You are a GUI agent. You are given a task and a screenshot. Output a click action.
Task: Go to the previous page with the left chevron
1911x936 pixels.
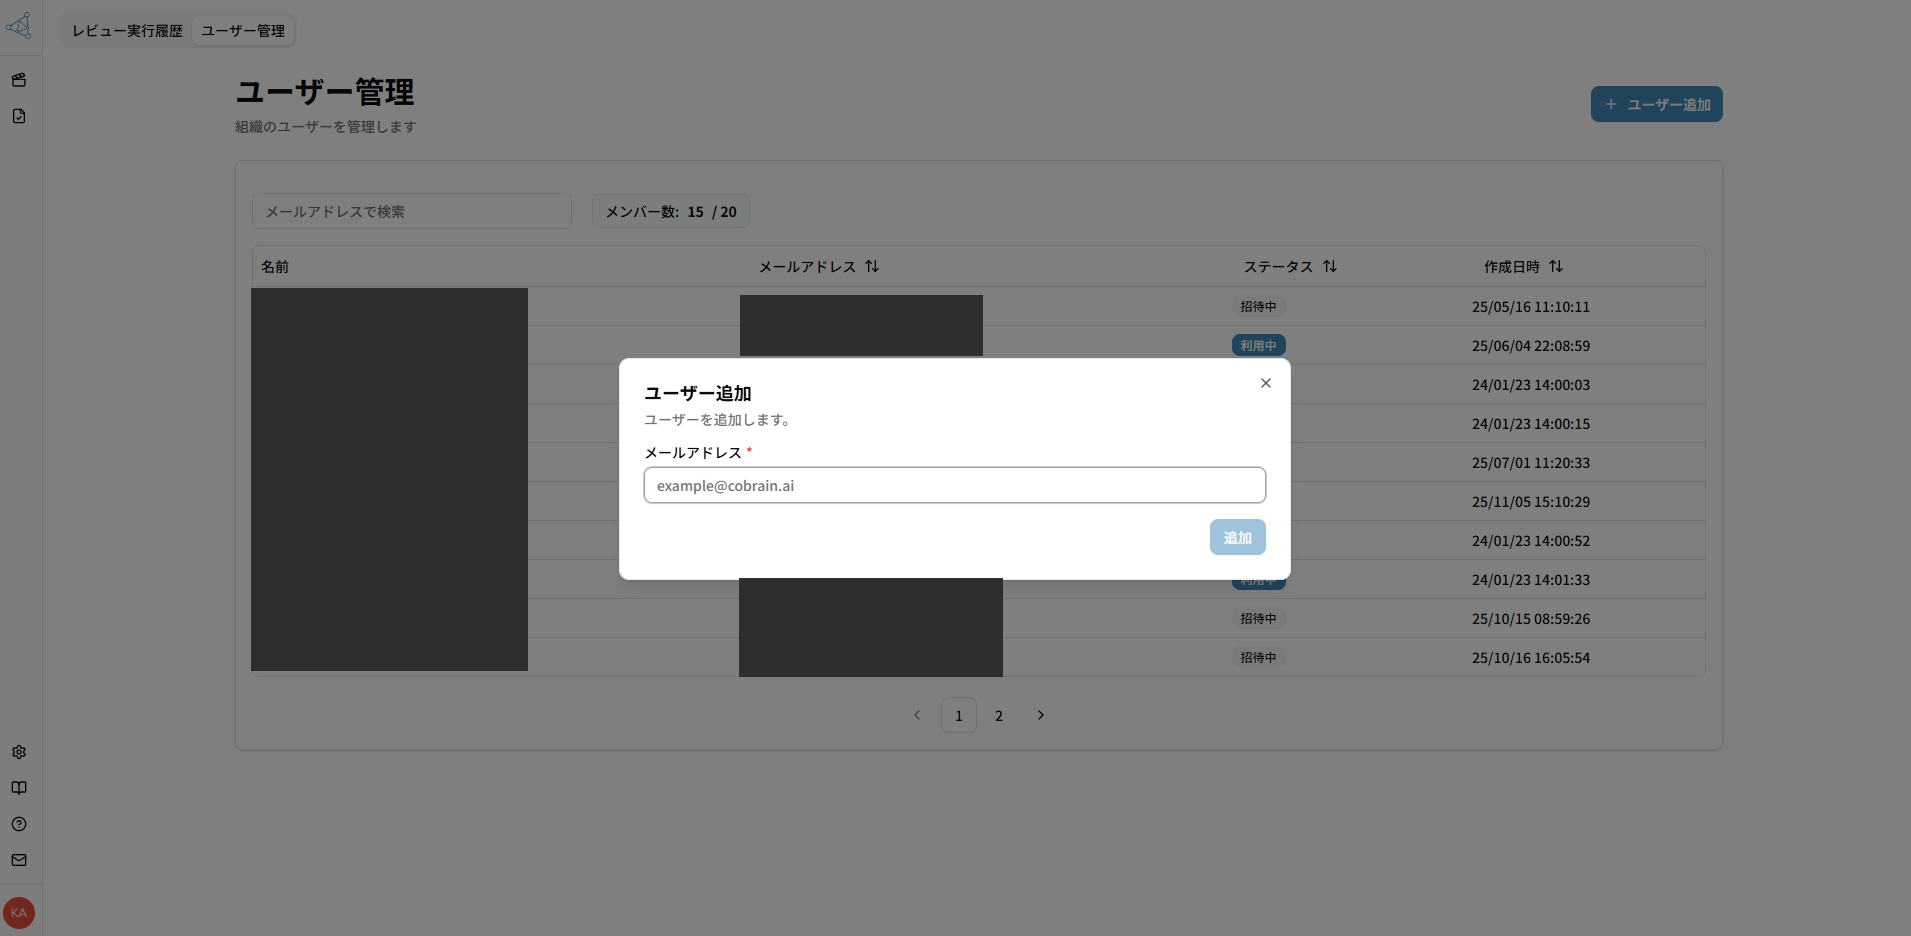917,715
